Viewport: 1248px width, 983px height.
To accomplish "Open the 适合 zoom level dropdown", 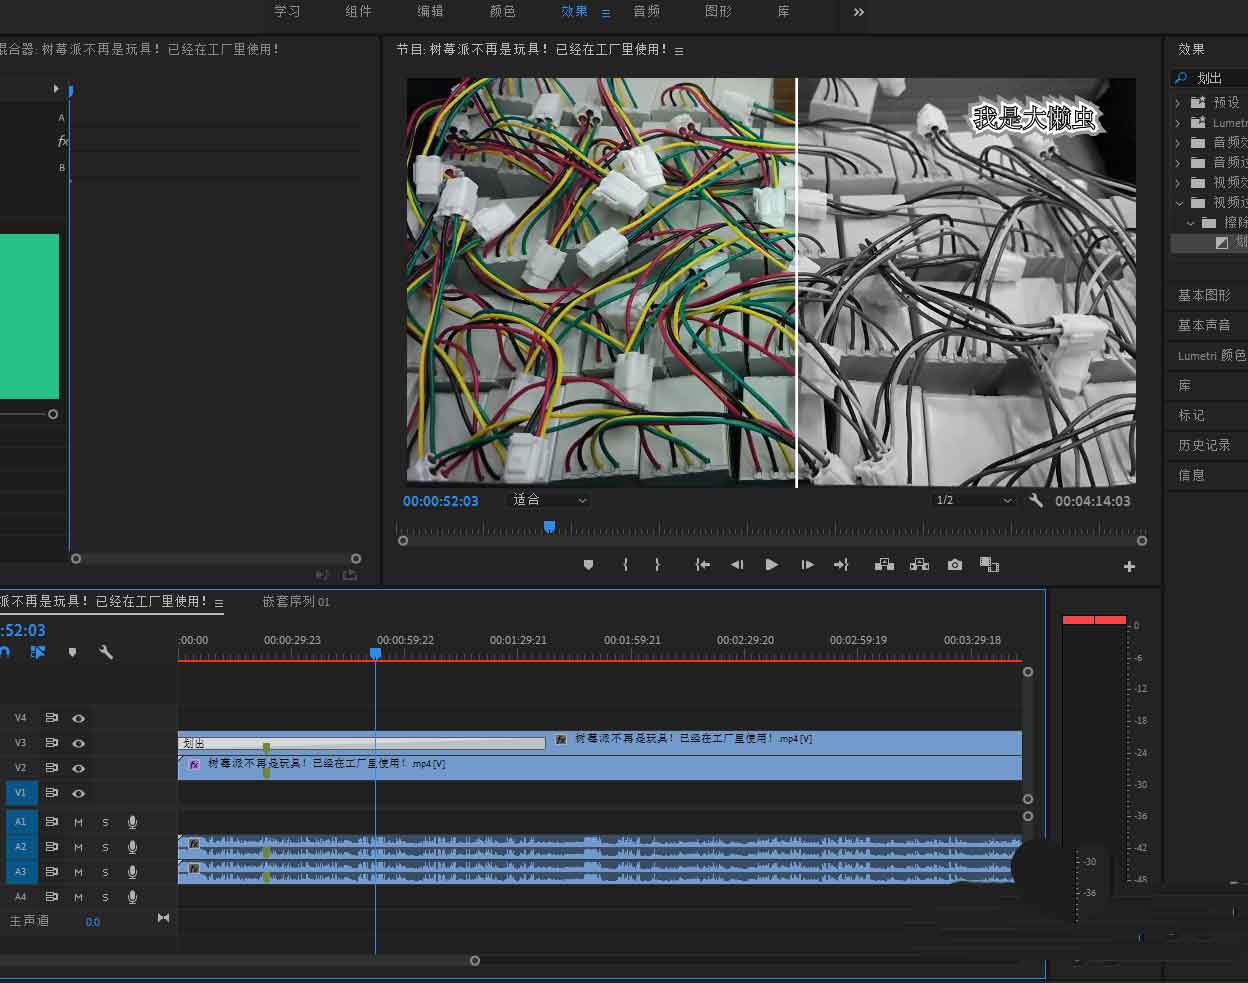I will (x=550, y=500).
